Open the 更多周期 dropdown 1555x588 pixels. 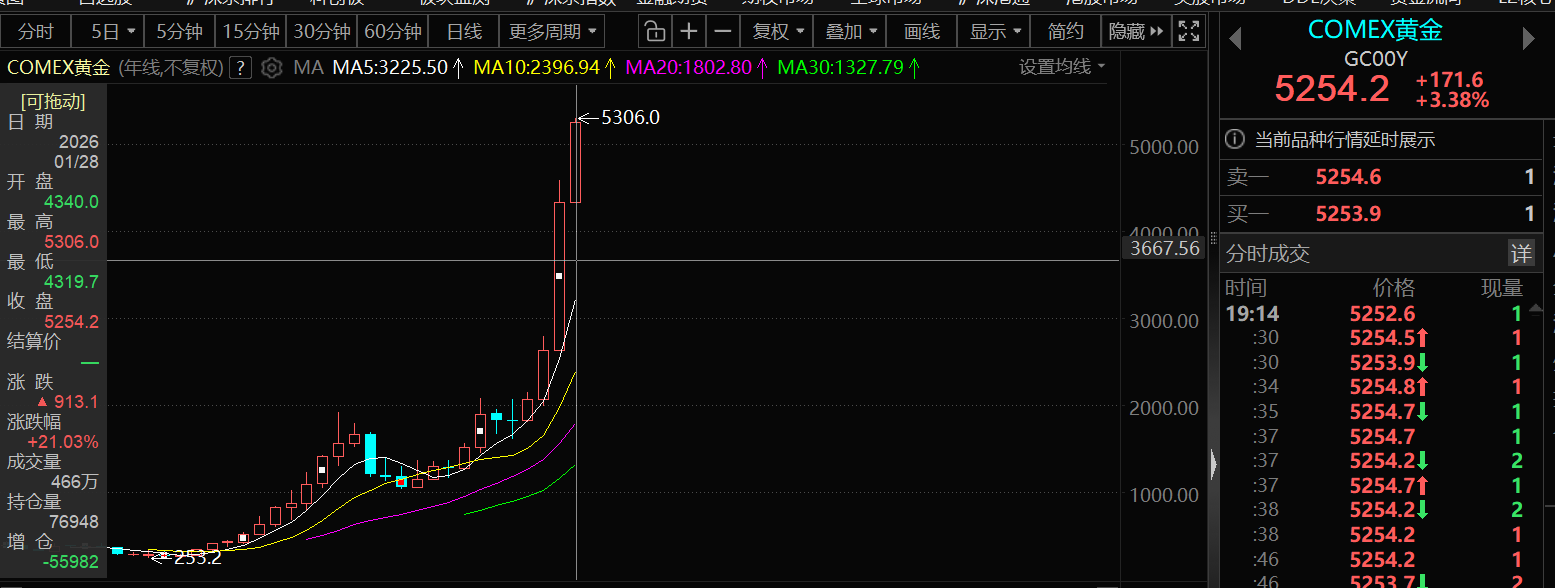point(554,31)
